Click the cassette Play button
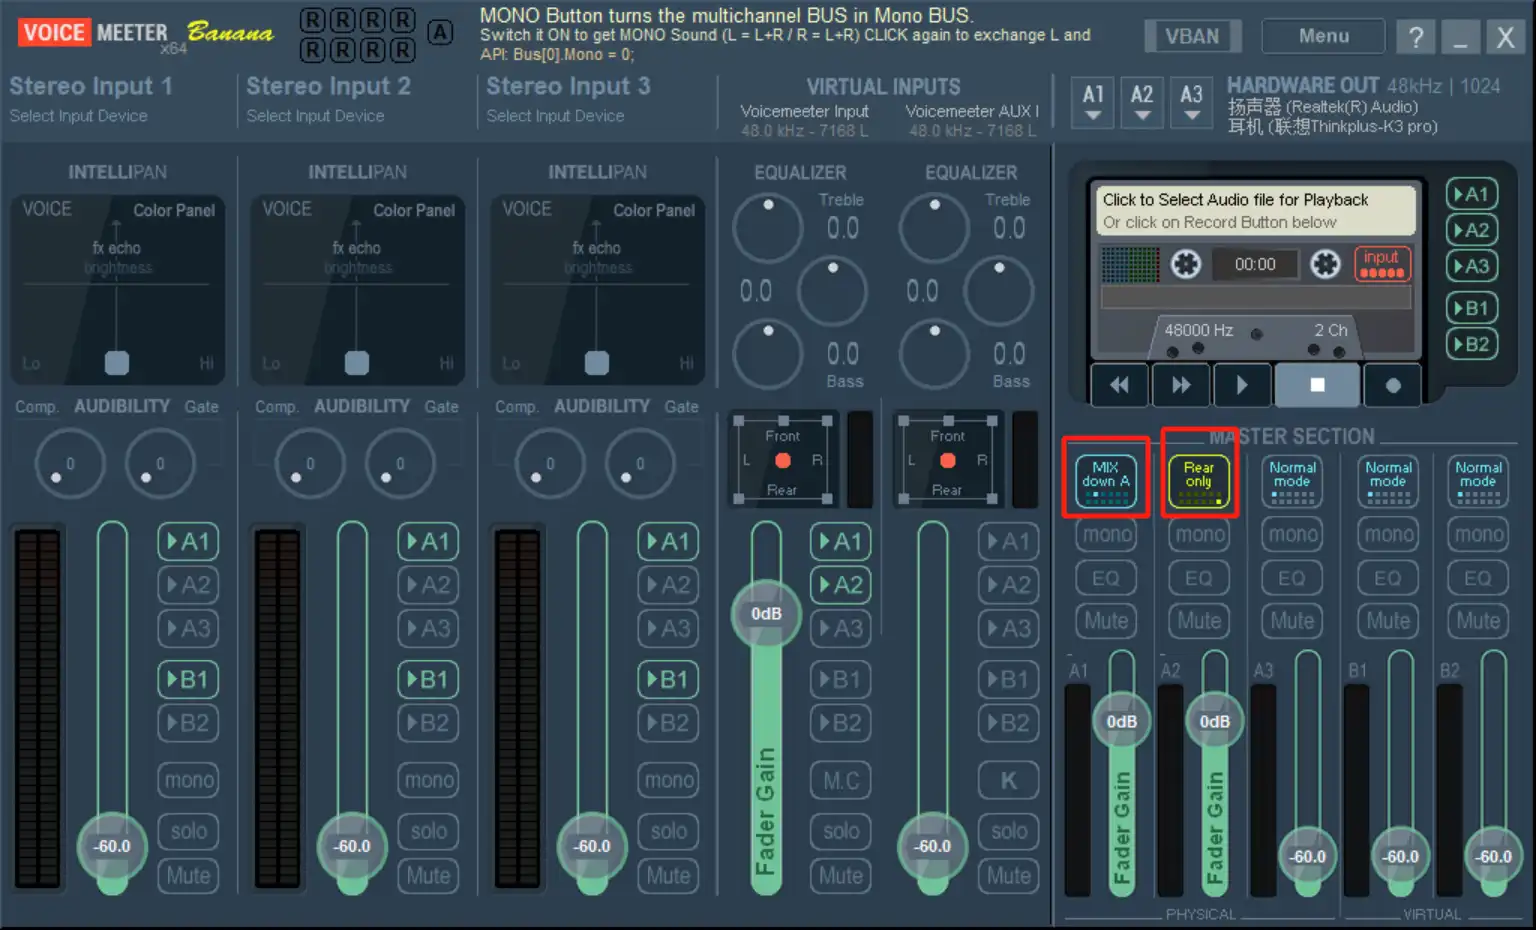The width and height of the screenshot is (1536, 930). point(1242,385)
